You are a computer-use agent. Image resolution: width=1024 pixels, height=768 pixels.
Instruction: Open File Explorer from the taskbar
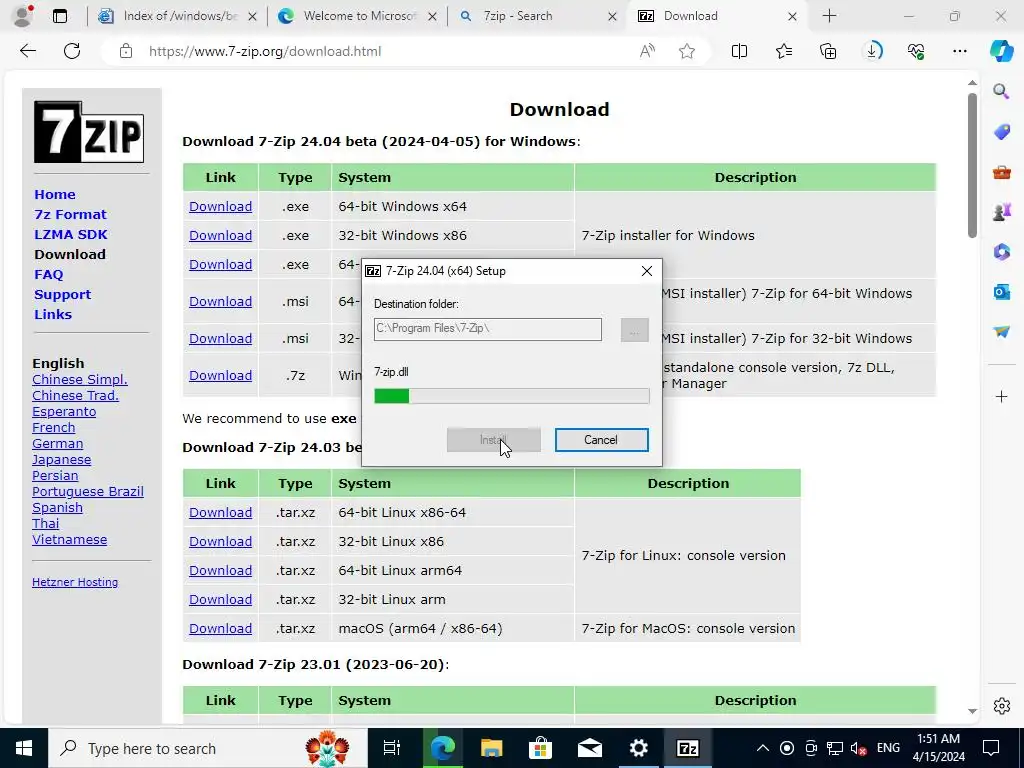tap(491, 748)
